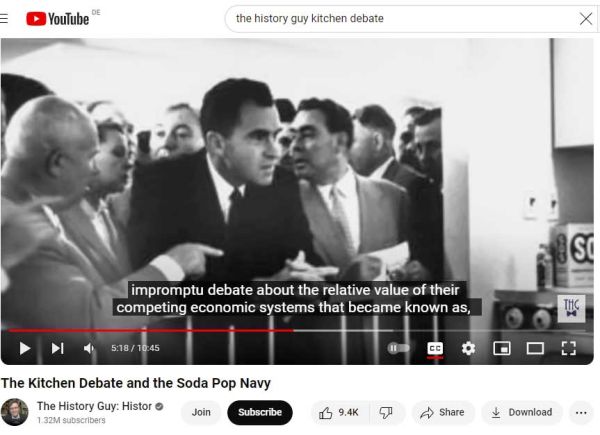Switch to theater mode
Image resolution: width=600 pixels, height=435 pixels.
[535, 348]
